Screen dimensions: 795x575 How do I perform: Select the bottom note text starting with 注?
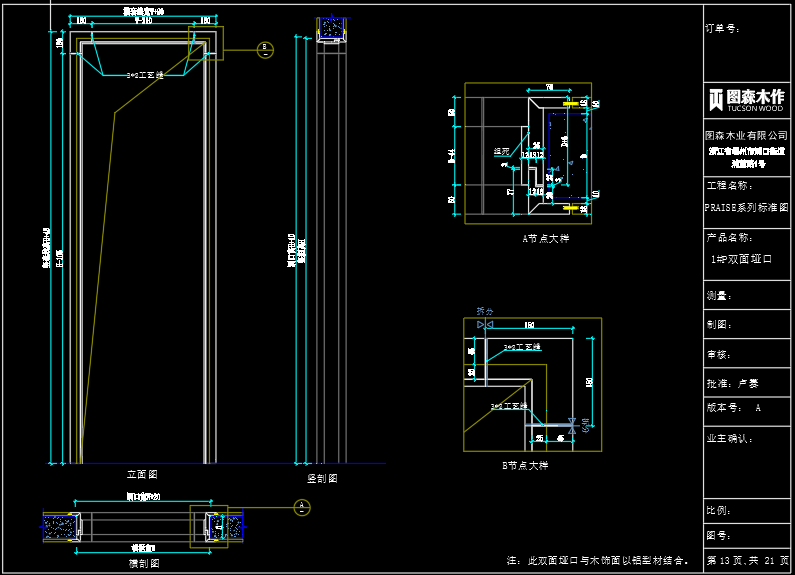(x=597, y=560)
